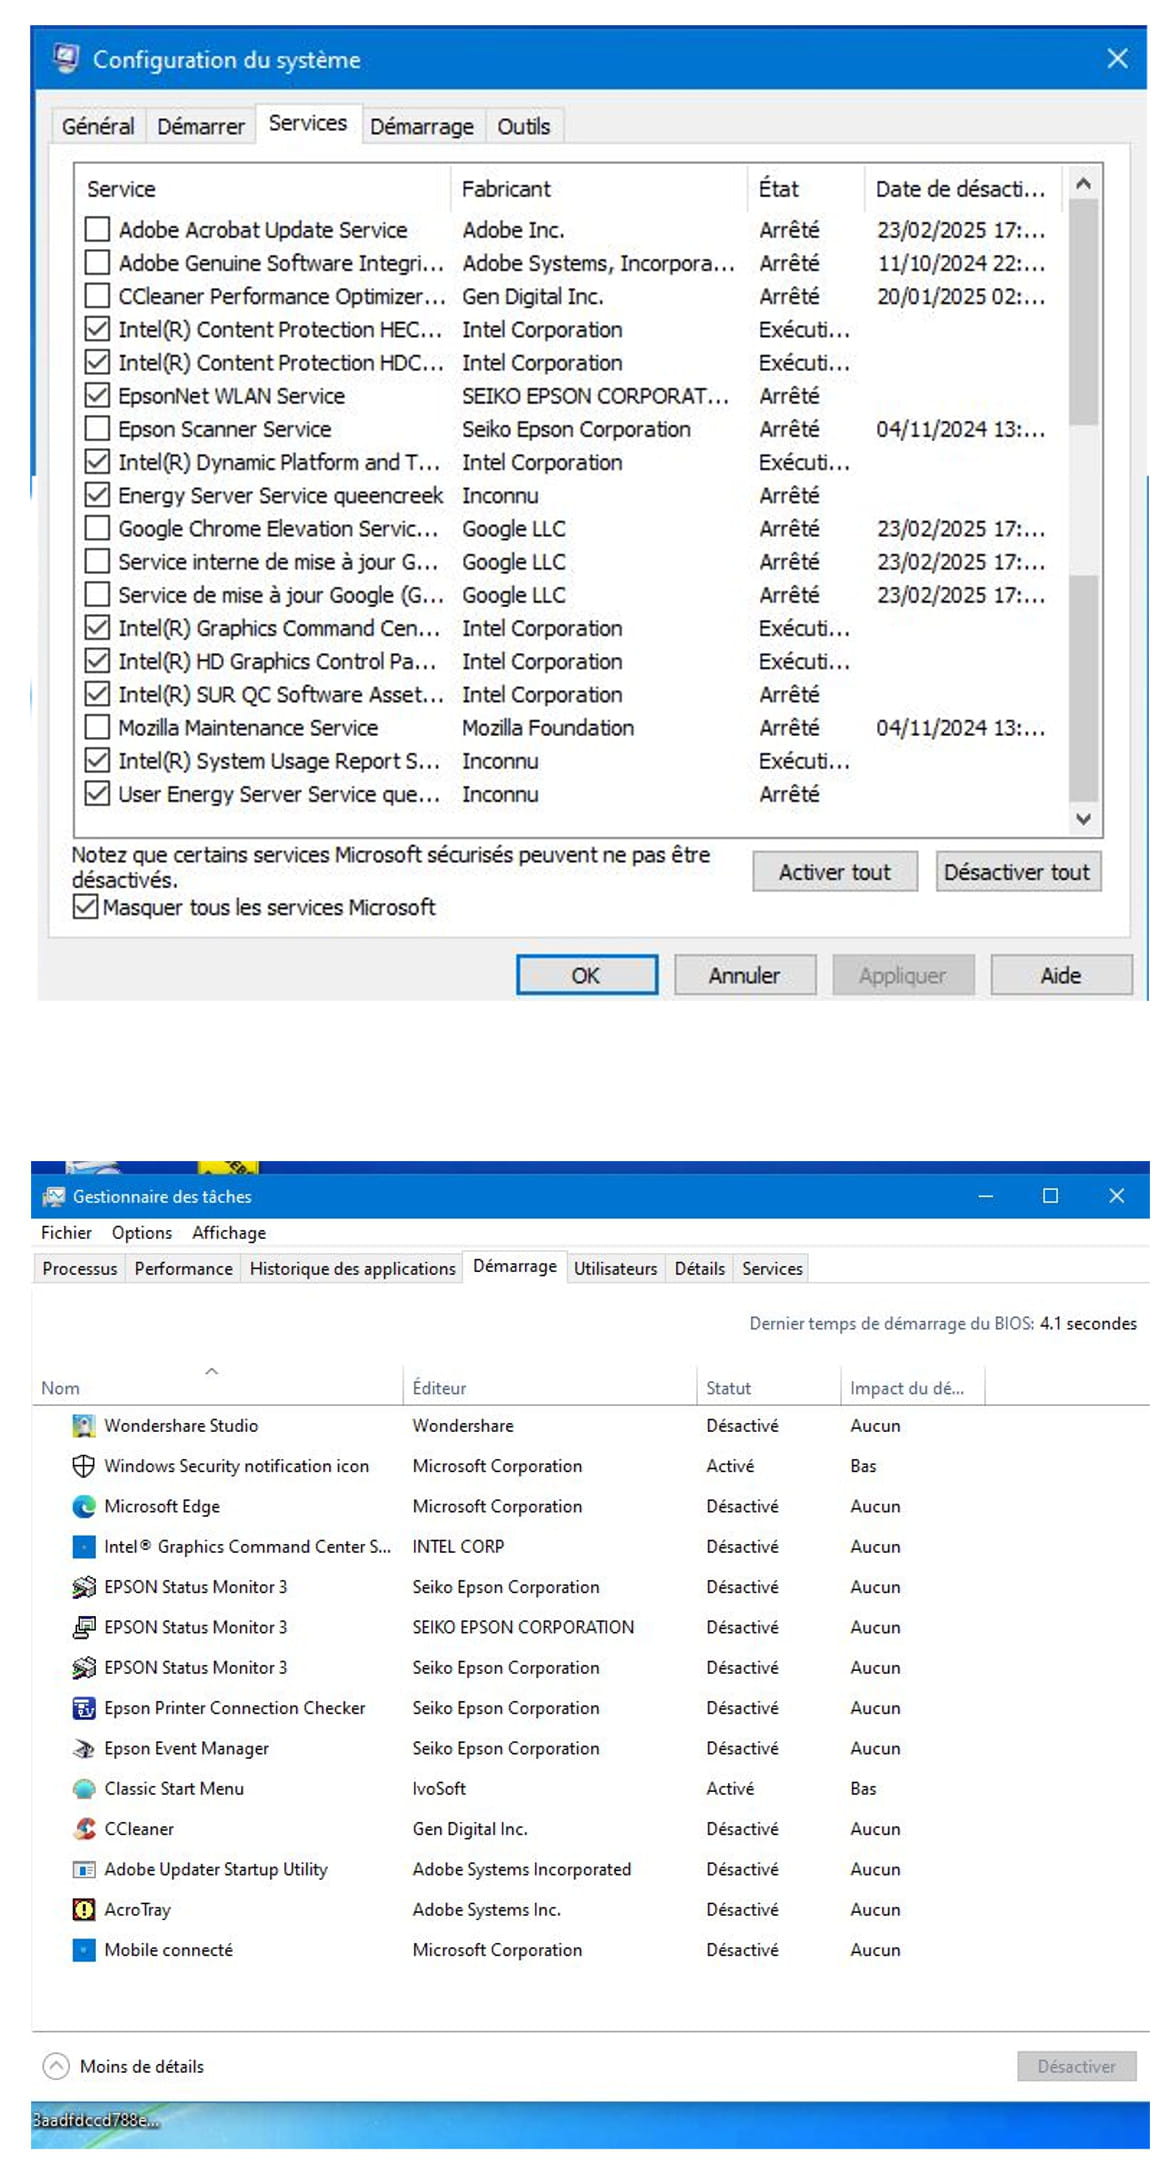Viewport: 1168px width, 2160px height.
Task: Check CCleaner Performance Optimizer service
Action: tap(97, 296)
